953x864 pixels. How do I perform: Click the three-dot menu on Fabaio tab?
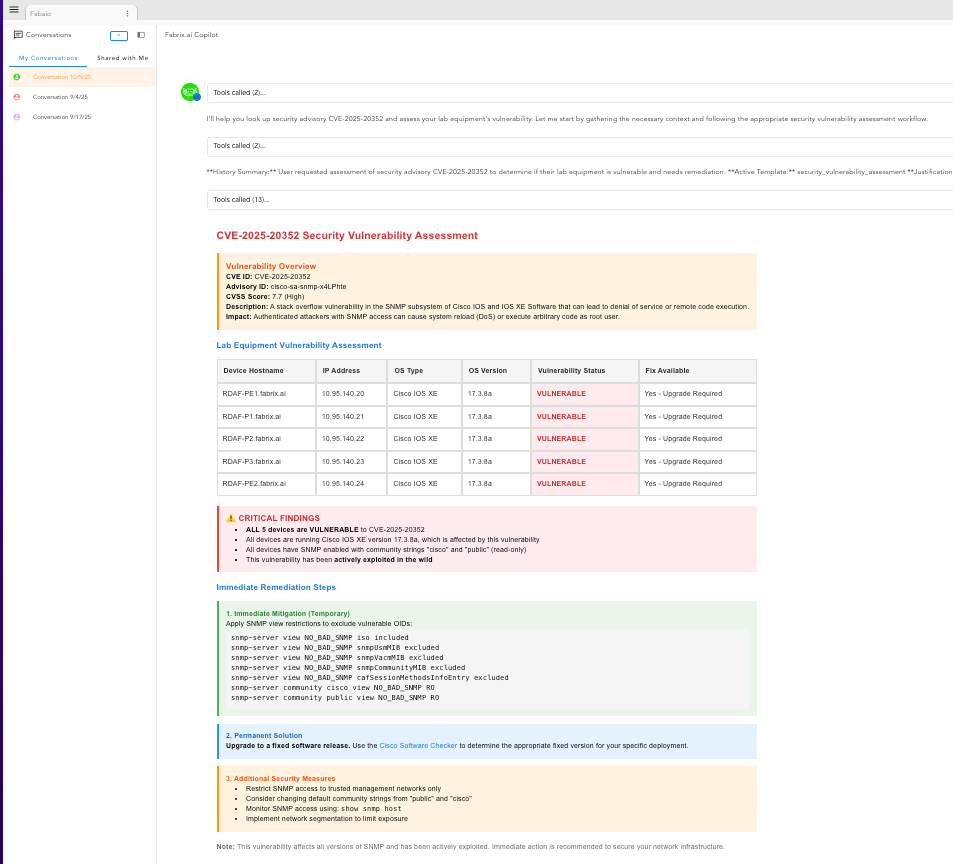(127, 13)
